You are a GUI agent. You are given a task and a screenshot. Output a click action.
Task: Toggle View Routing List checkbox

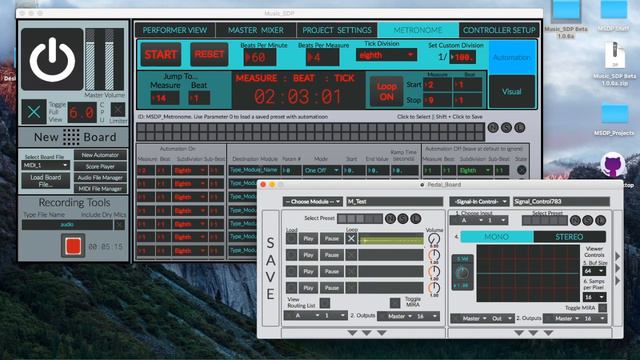click(325, 303)
